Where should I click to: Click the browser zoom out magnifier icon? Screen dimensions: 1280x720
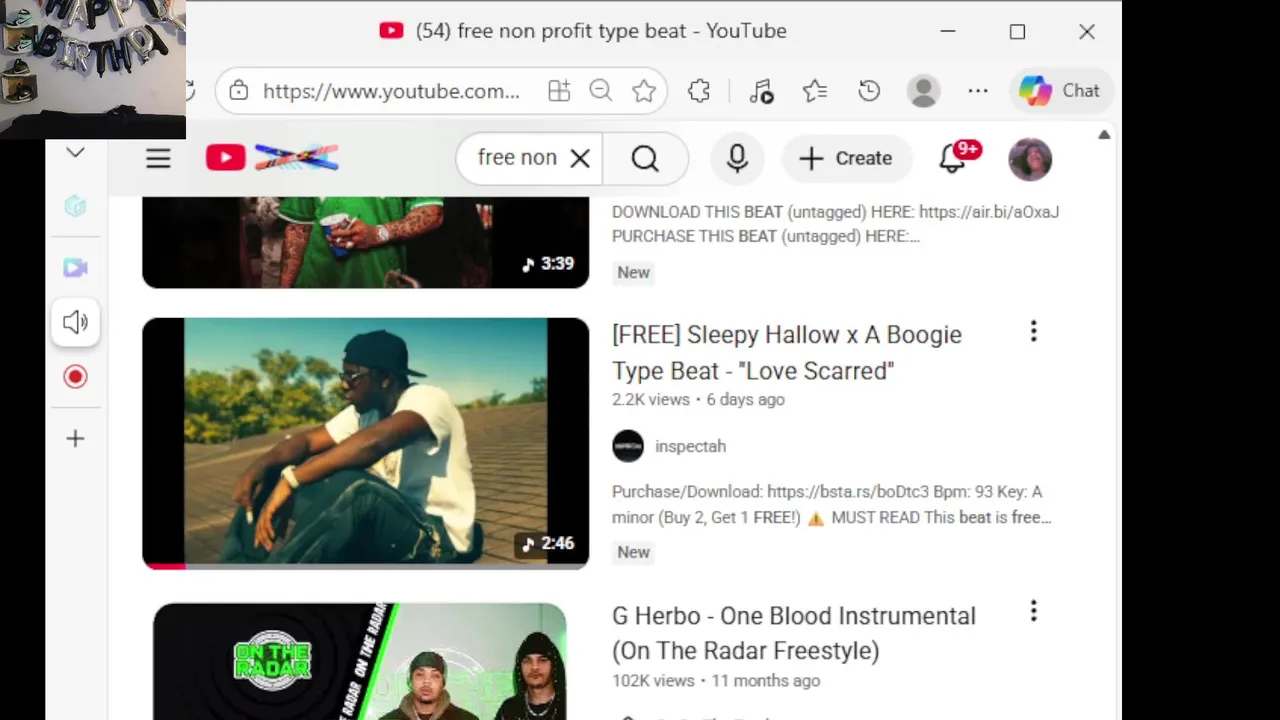pyautogui.click(x=600, y=91)
